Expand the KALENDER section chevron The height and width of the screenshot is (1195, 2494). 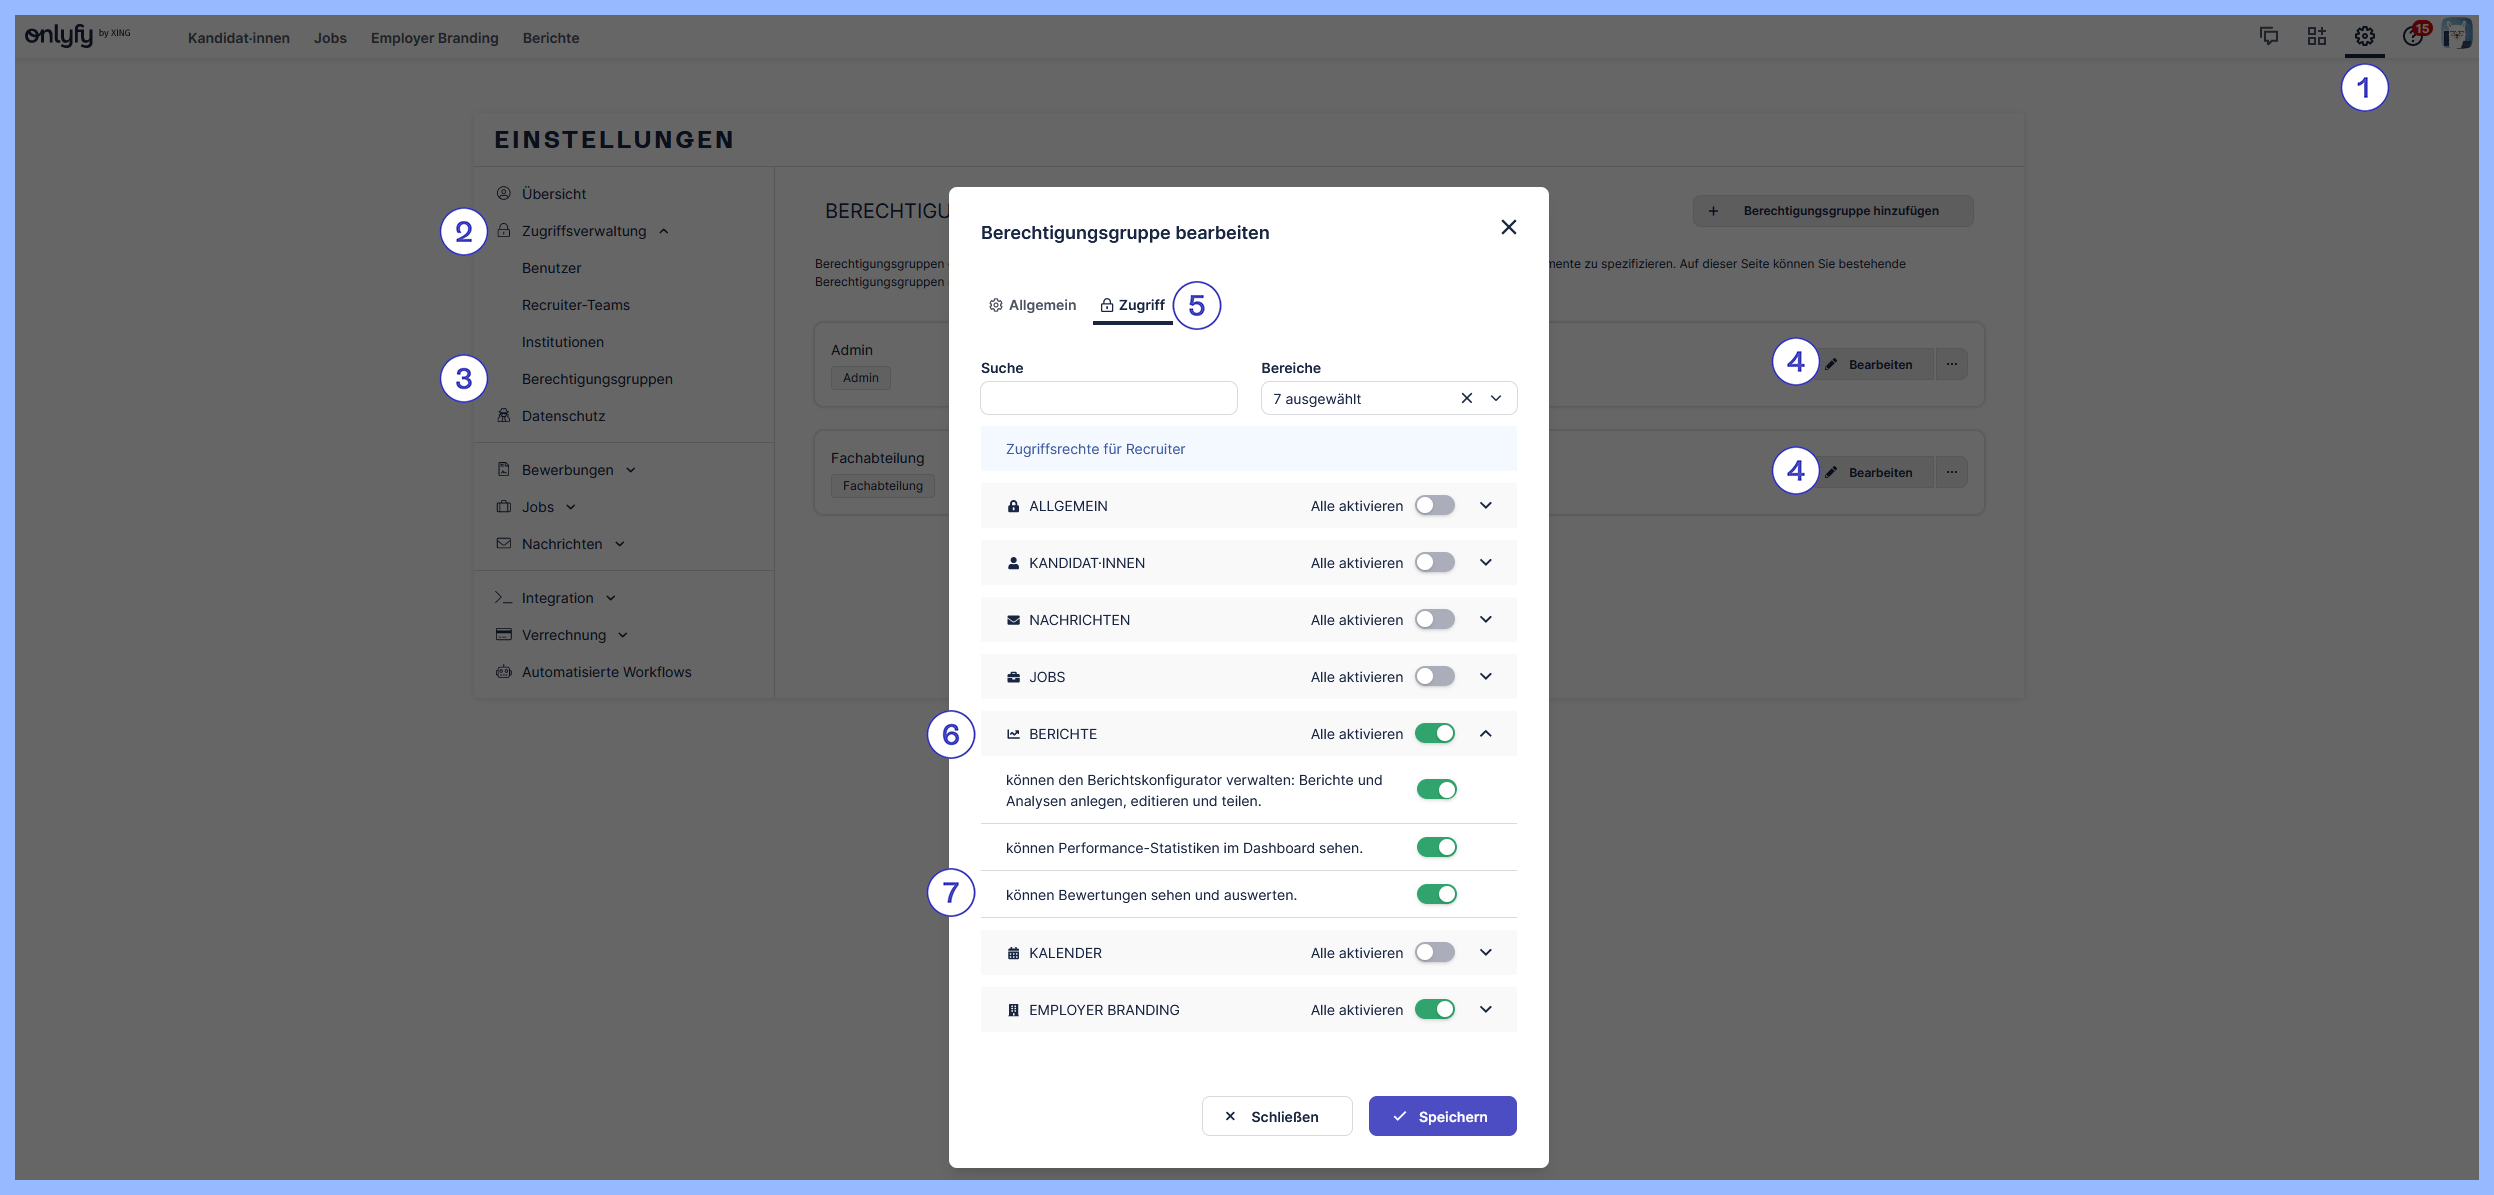[x=1486, y=952]
